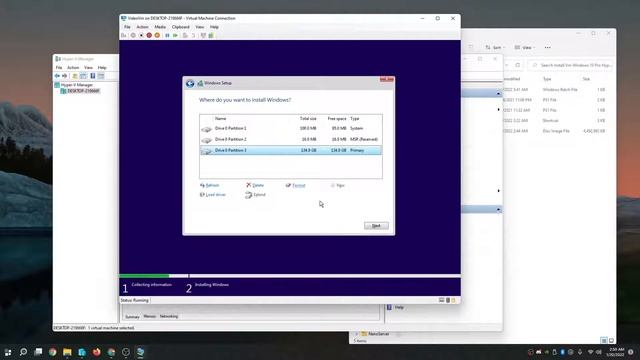
Task: Expand the NanoServer folder in File Explorer tree
Action: 356,334
